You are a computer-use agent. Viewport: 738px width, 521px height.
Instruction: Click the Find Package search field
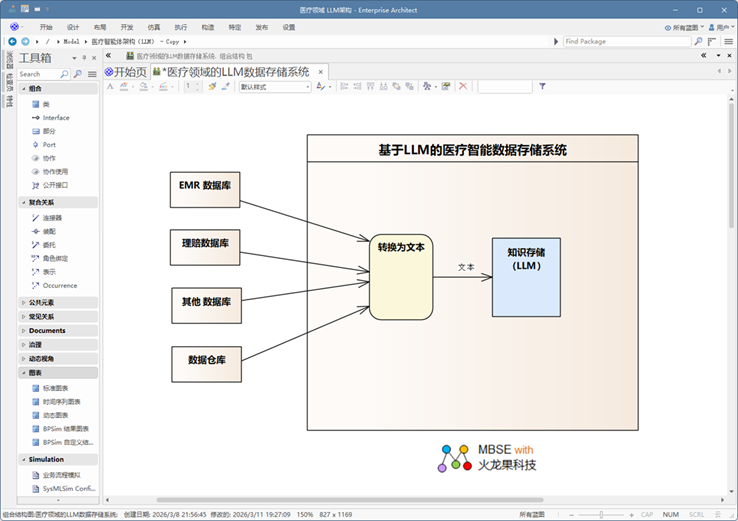point(625,42)
